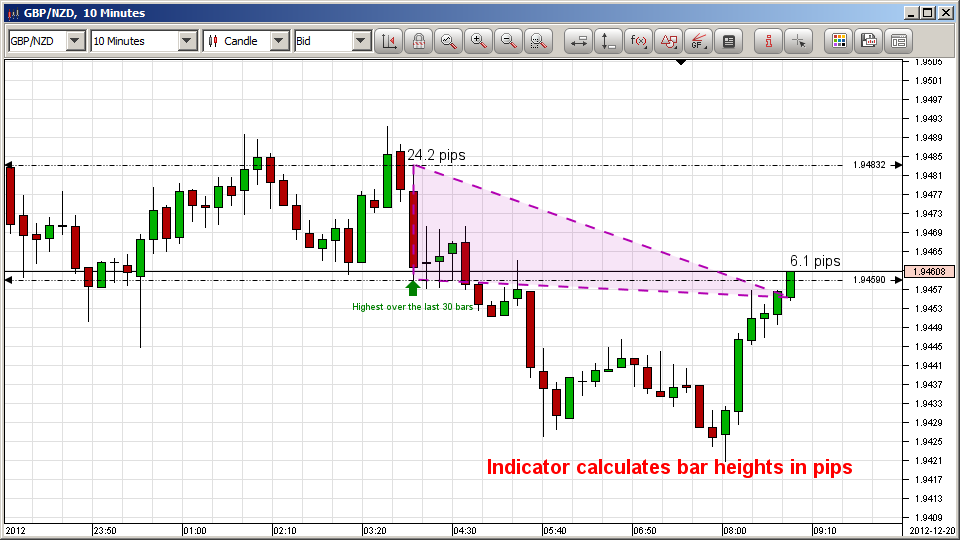This screenshot has height=540, width=960.
Task: Click the 02:10 time axis label
Action: pos(285,530)
